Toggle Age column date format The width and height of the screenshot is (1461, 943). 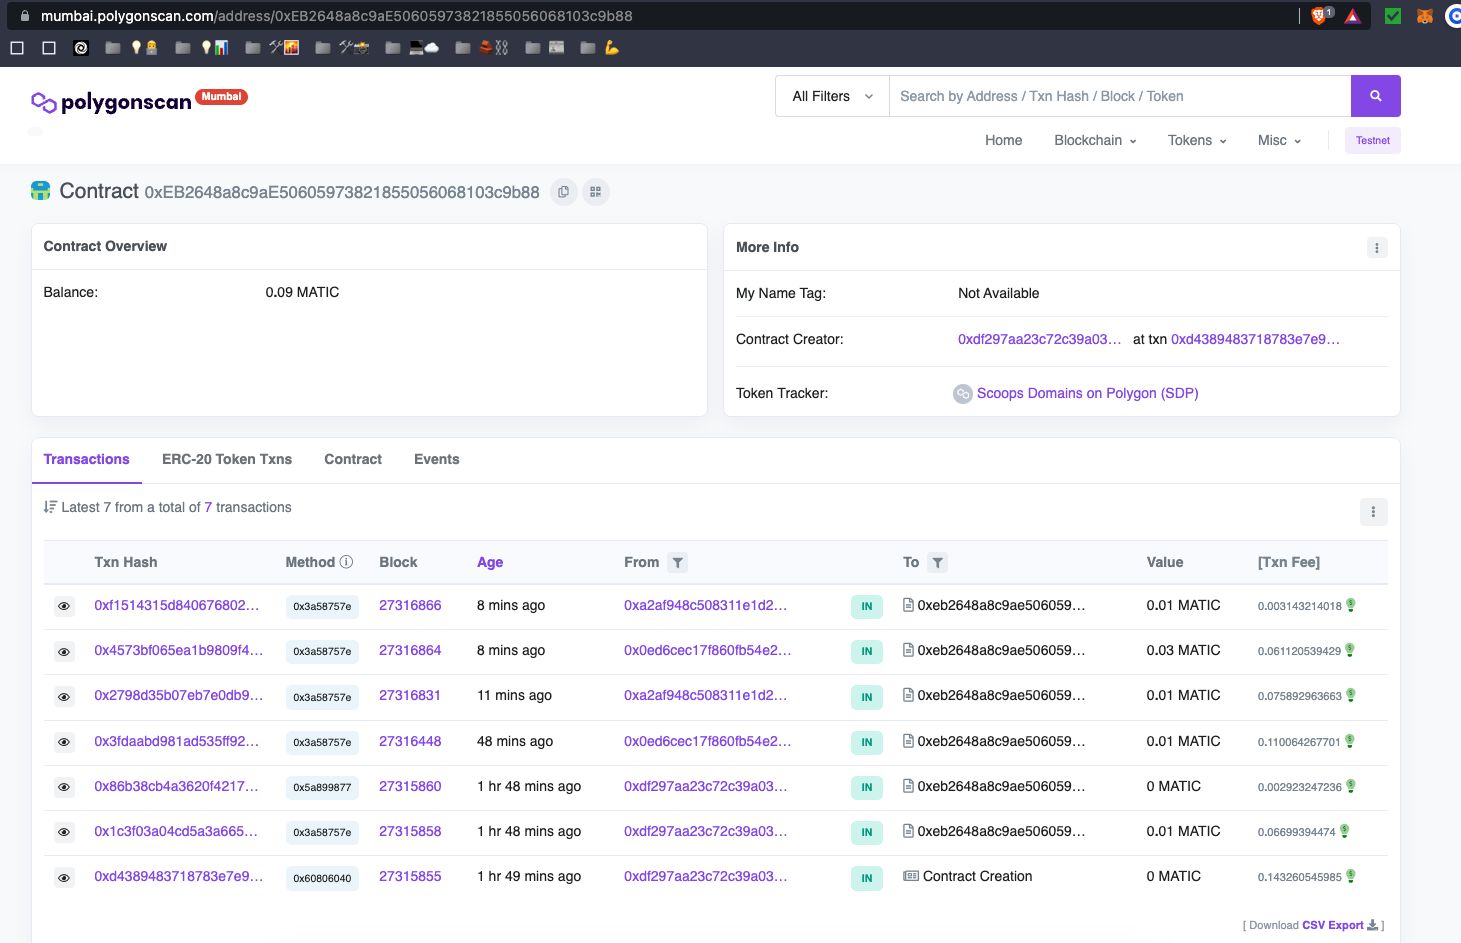click(x=490, y=562)
